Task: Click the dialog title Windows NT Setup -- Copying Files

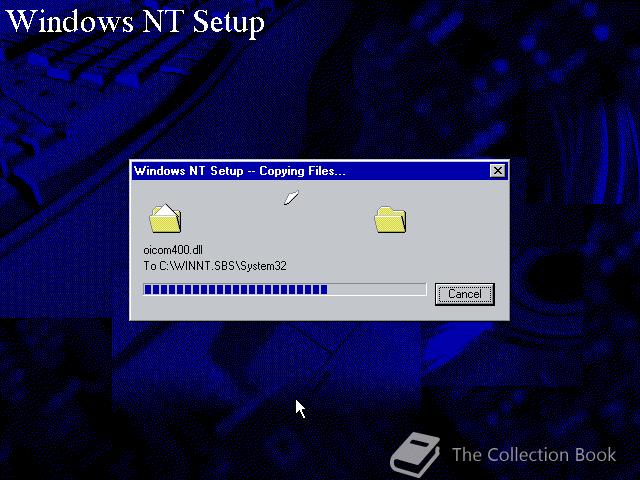Action: point(240,171)
